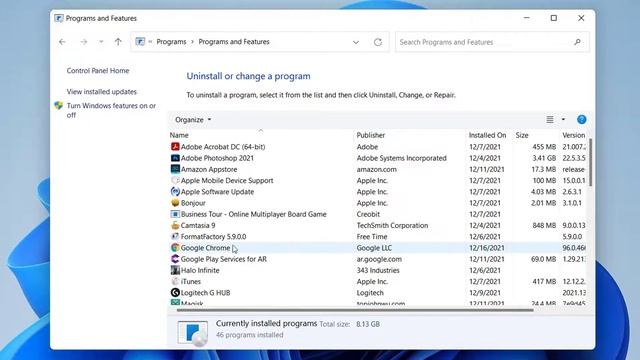Viewport: 640px width, 360px height.
Task: Click the Adobe Photoshop 2021 icon
Action: point(175,158)
